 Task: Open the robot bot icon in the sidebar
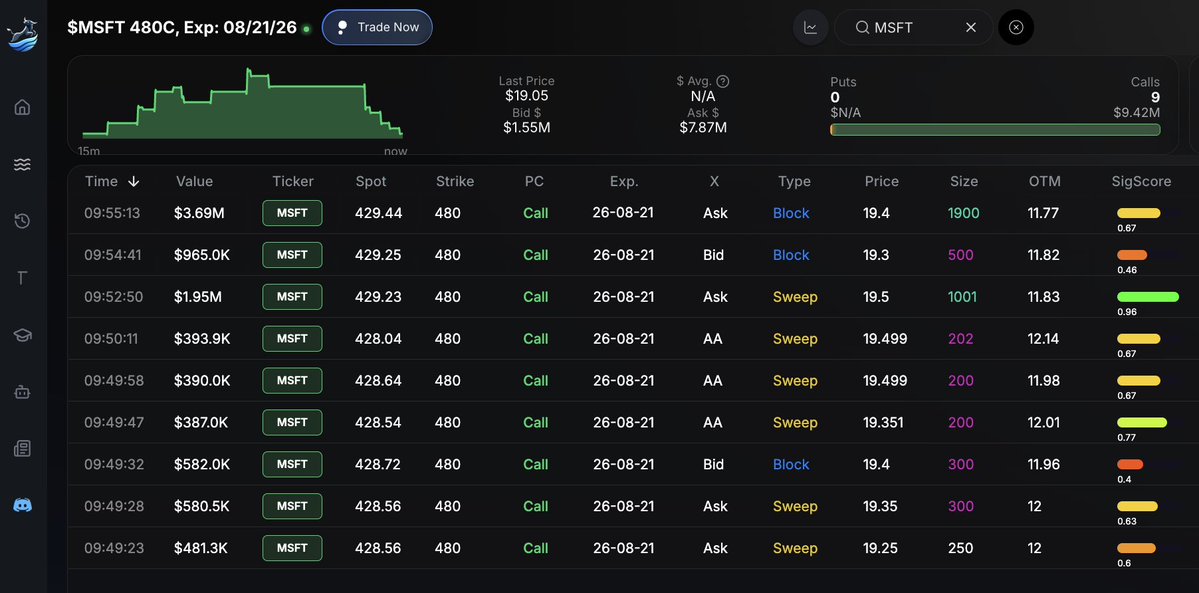tap(22, 392)
